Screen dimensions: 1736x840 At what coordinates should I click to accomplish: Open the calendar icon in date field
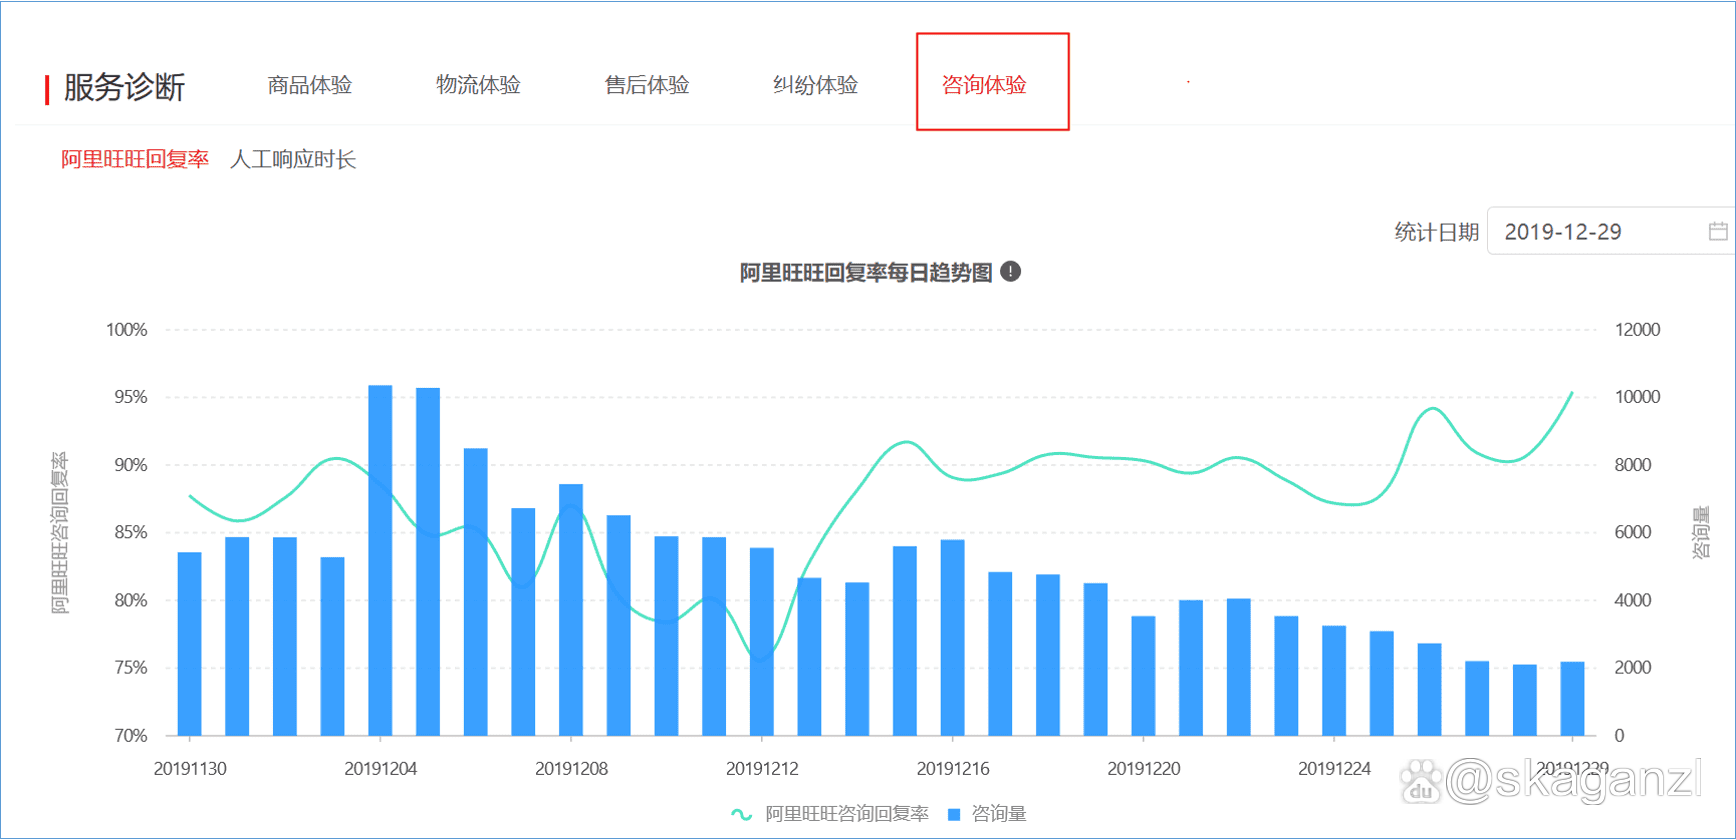click(x=1717, y=231)
